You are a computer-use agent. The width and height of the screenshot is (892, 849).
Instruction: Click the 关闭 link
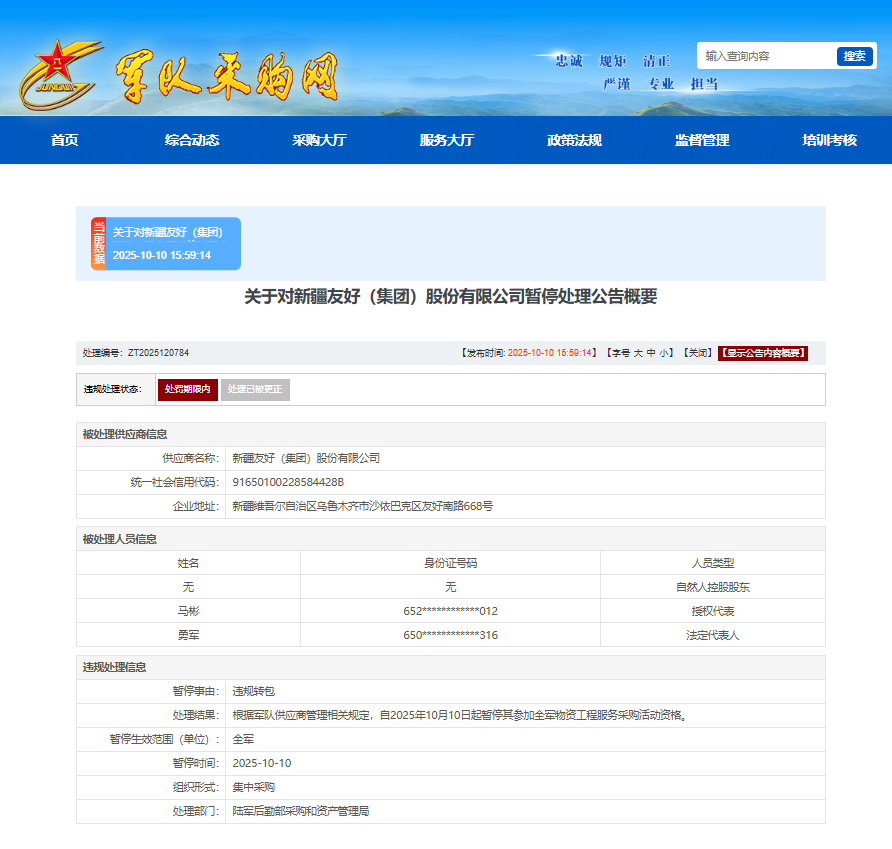point(698,353)
